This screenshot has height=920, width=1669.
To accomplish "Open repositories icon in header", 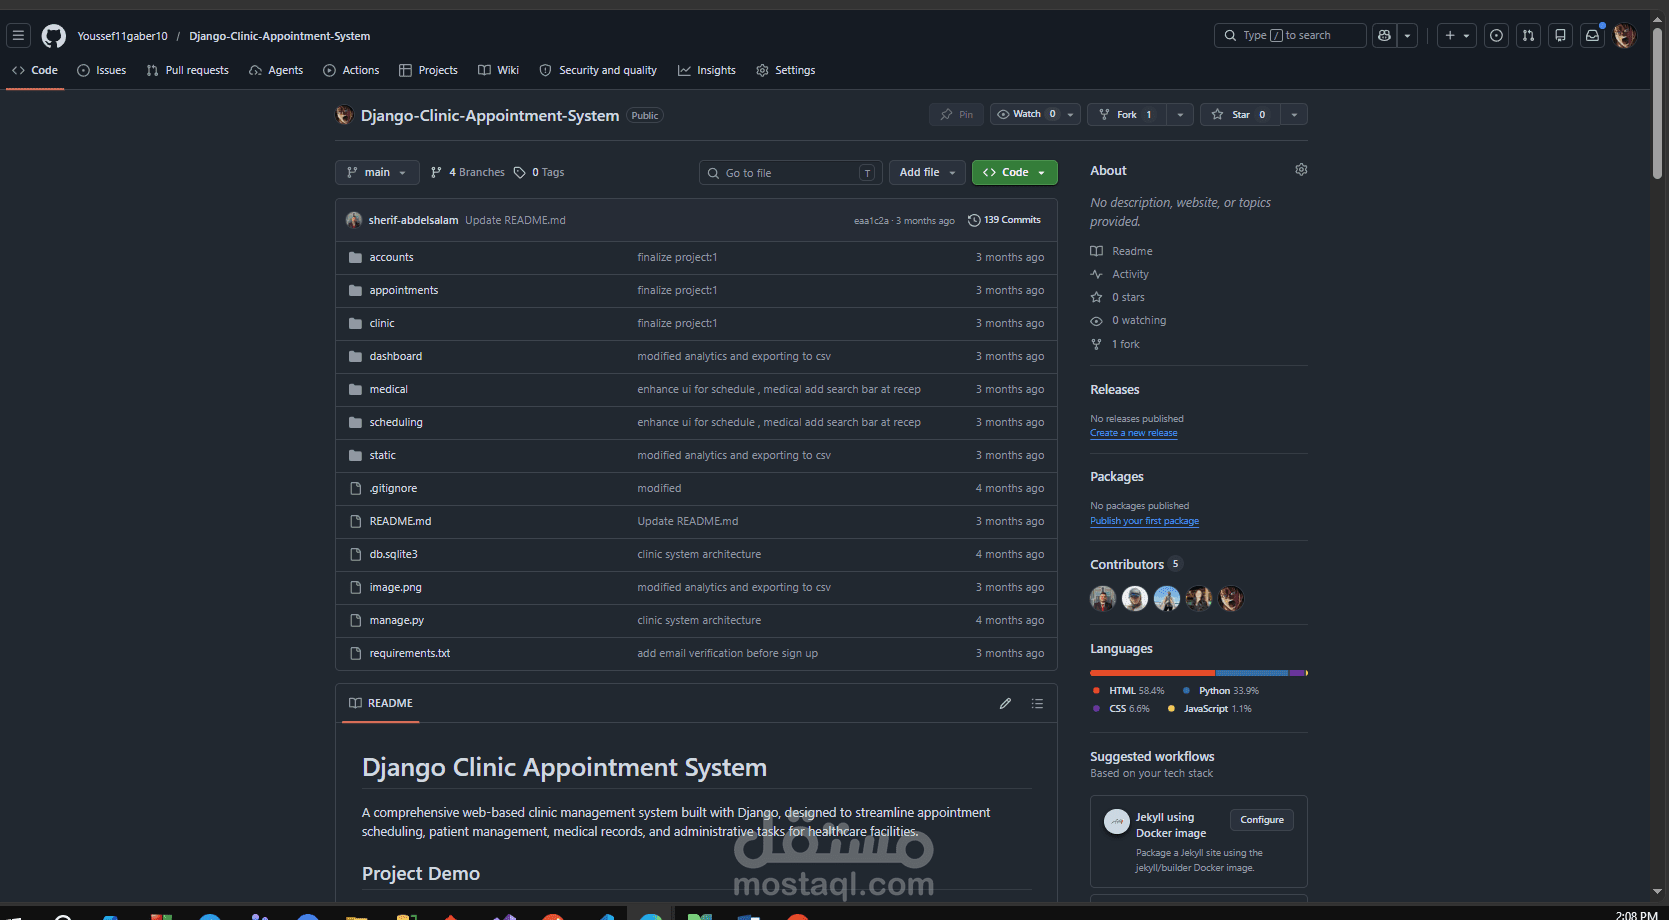I will pos(1560,36).
